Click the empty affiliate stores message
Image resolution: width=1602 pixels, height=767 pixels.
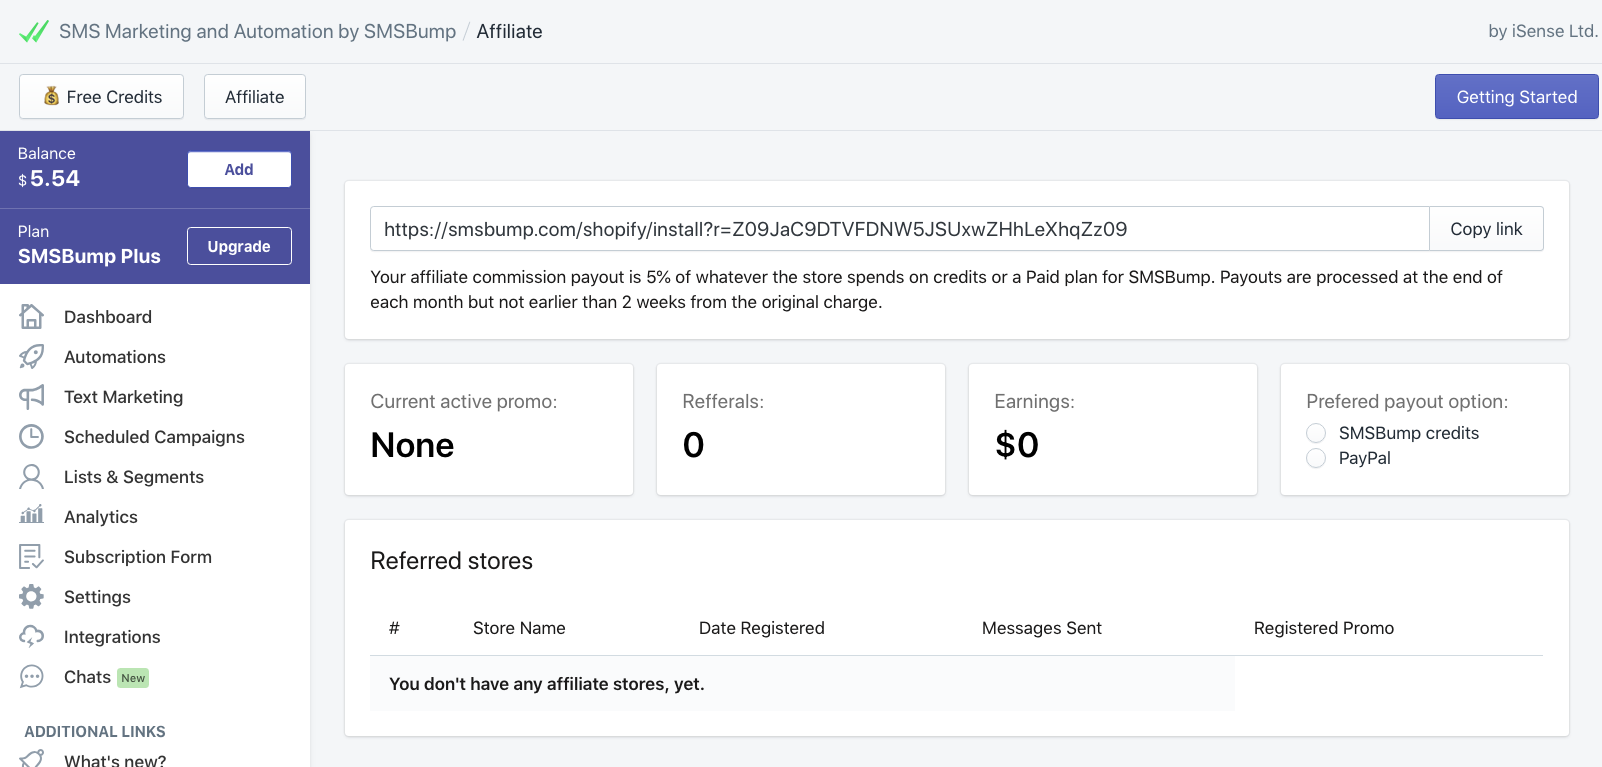(x=547, y=684)
